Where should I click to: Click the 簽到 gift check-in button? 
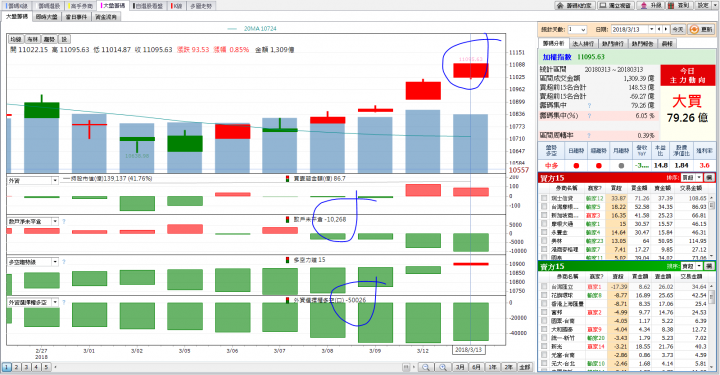point(680,6)
